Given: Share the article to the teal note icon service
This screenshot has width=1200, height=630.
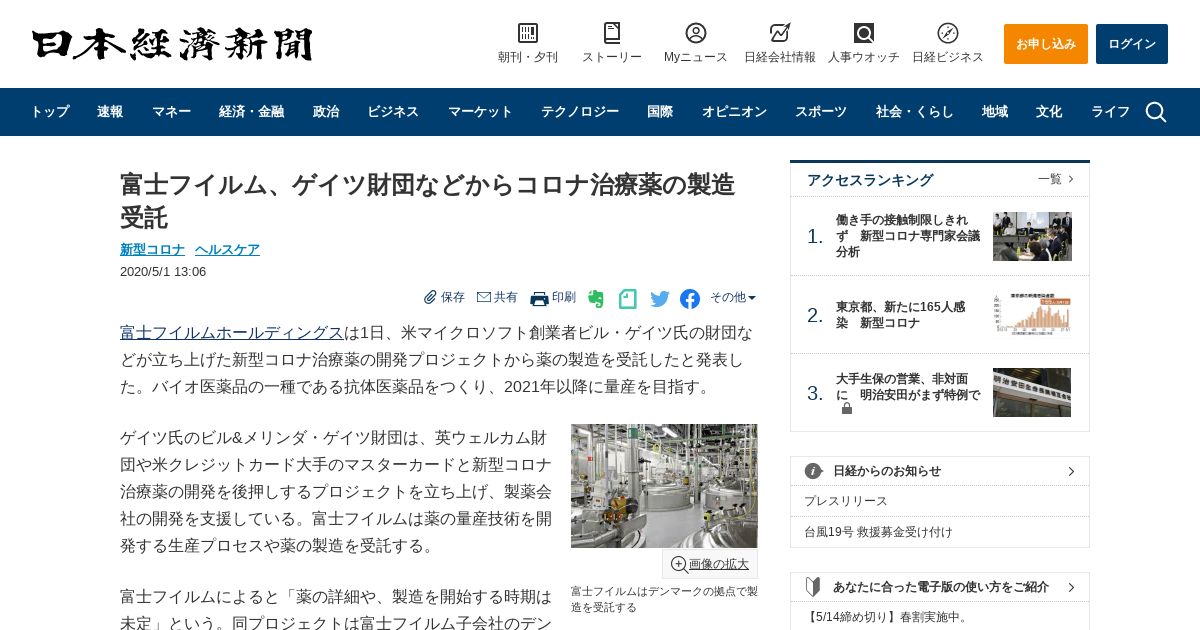Looking at the screenshot, I should pos(627,299).
